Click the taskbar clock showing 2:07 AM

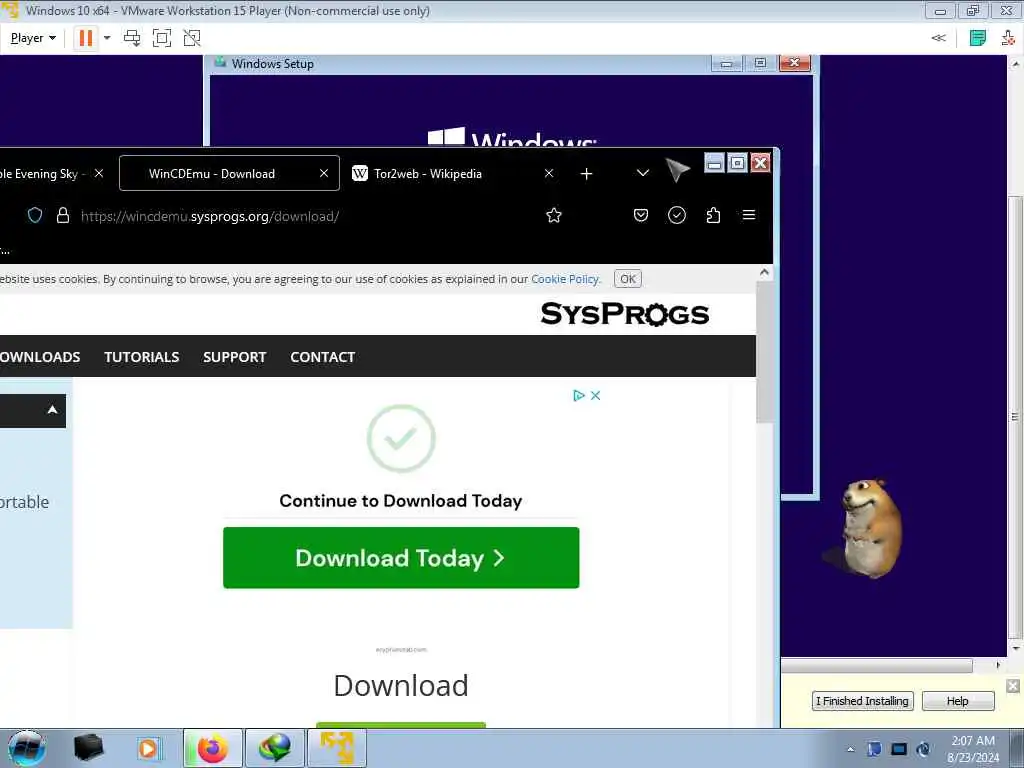coord(973,749)
